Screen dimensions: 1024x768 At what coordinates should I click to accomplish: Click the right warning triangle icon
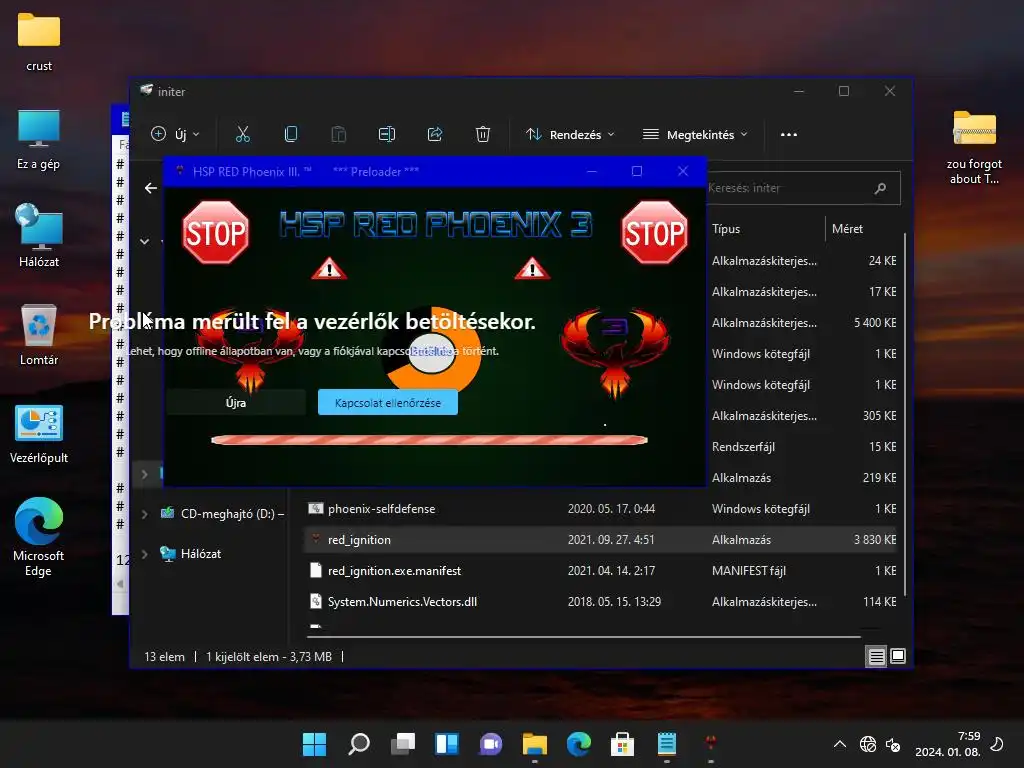[x=532, y=268]
